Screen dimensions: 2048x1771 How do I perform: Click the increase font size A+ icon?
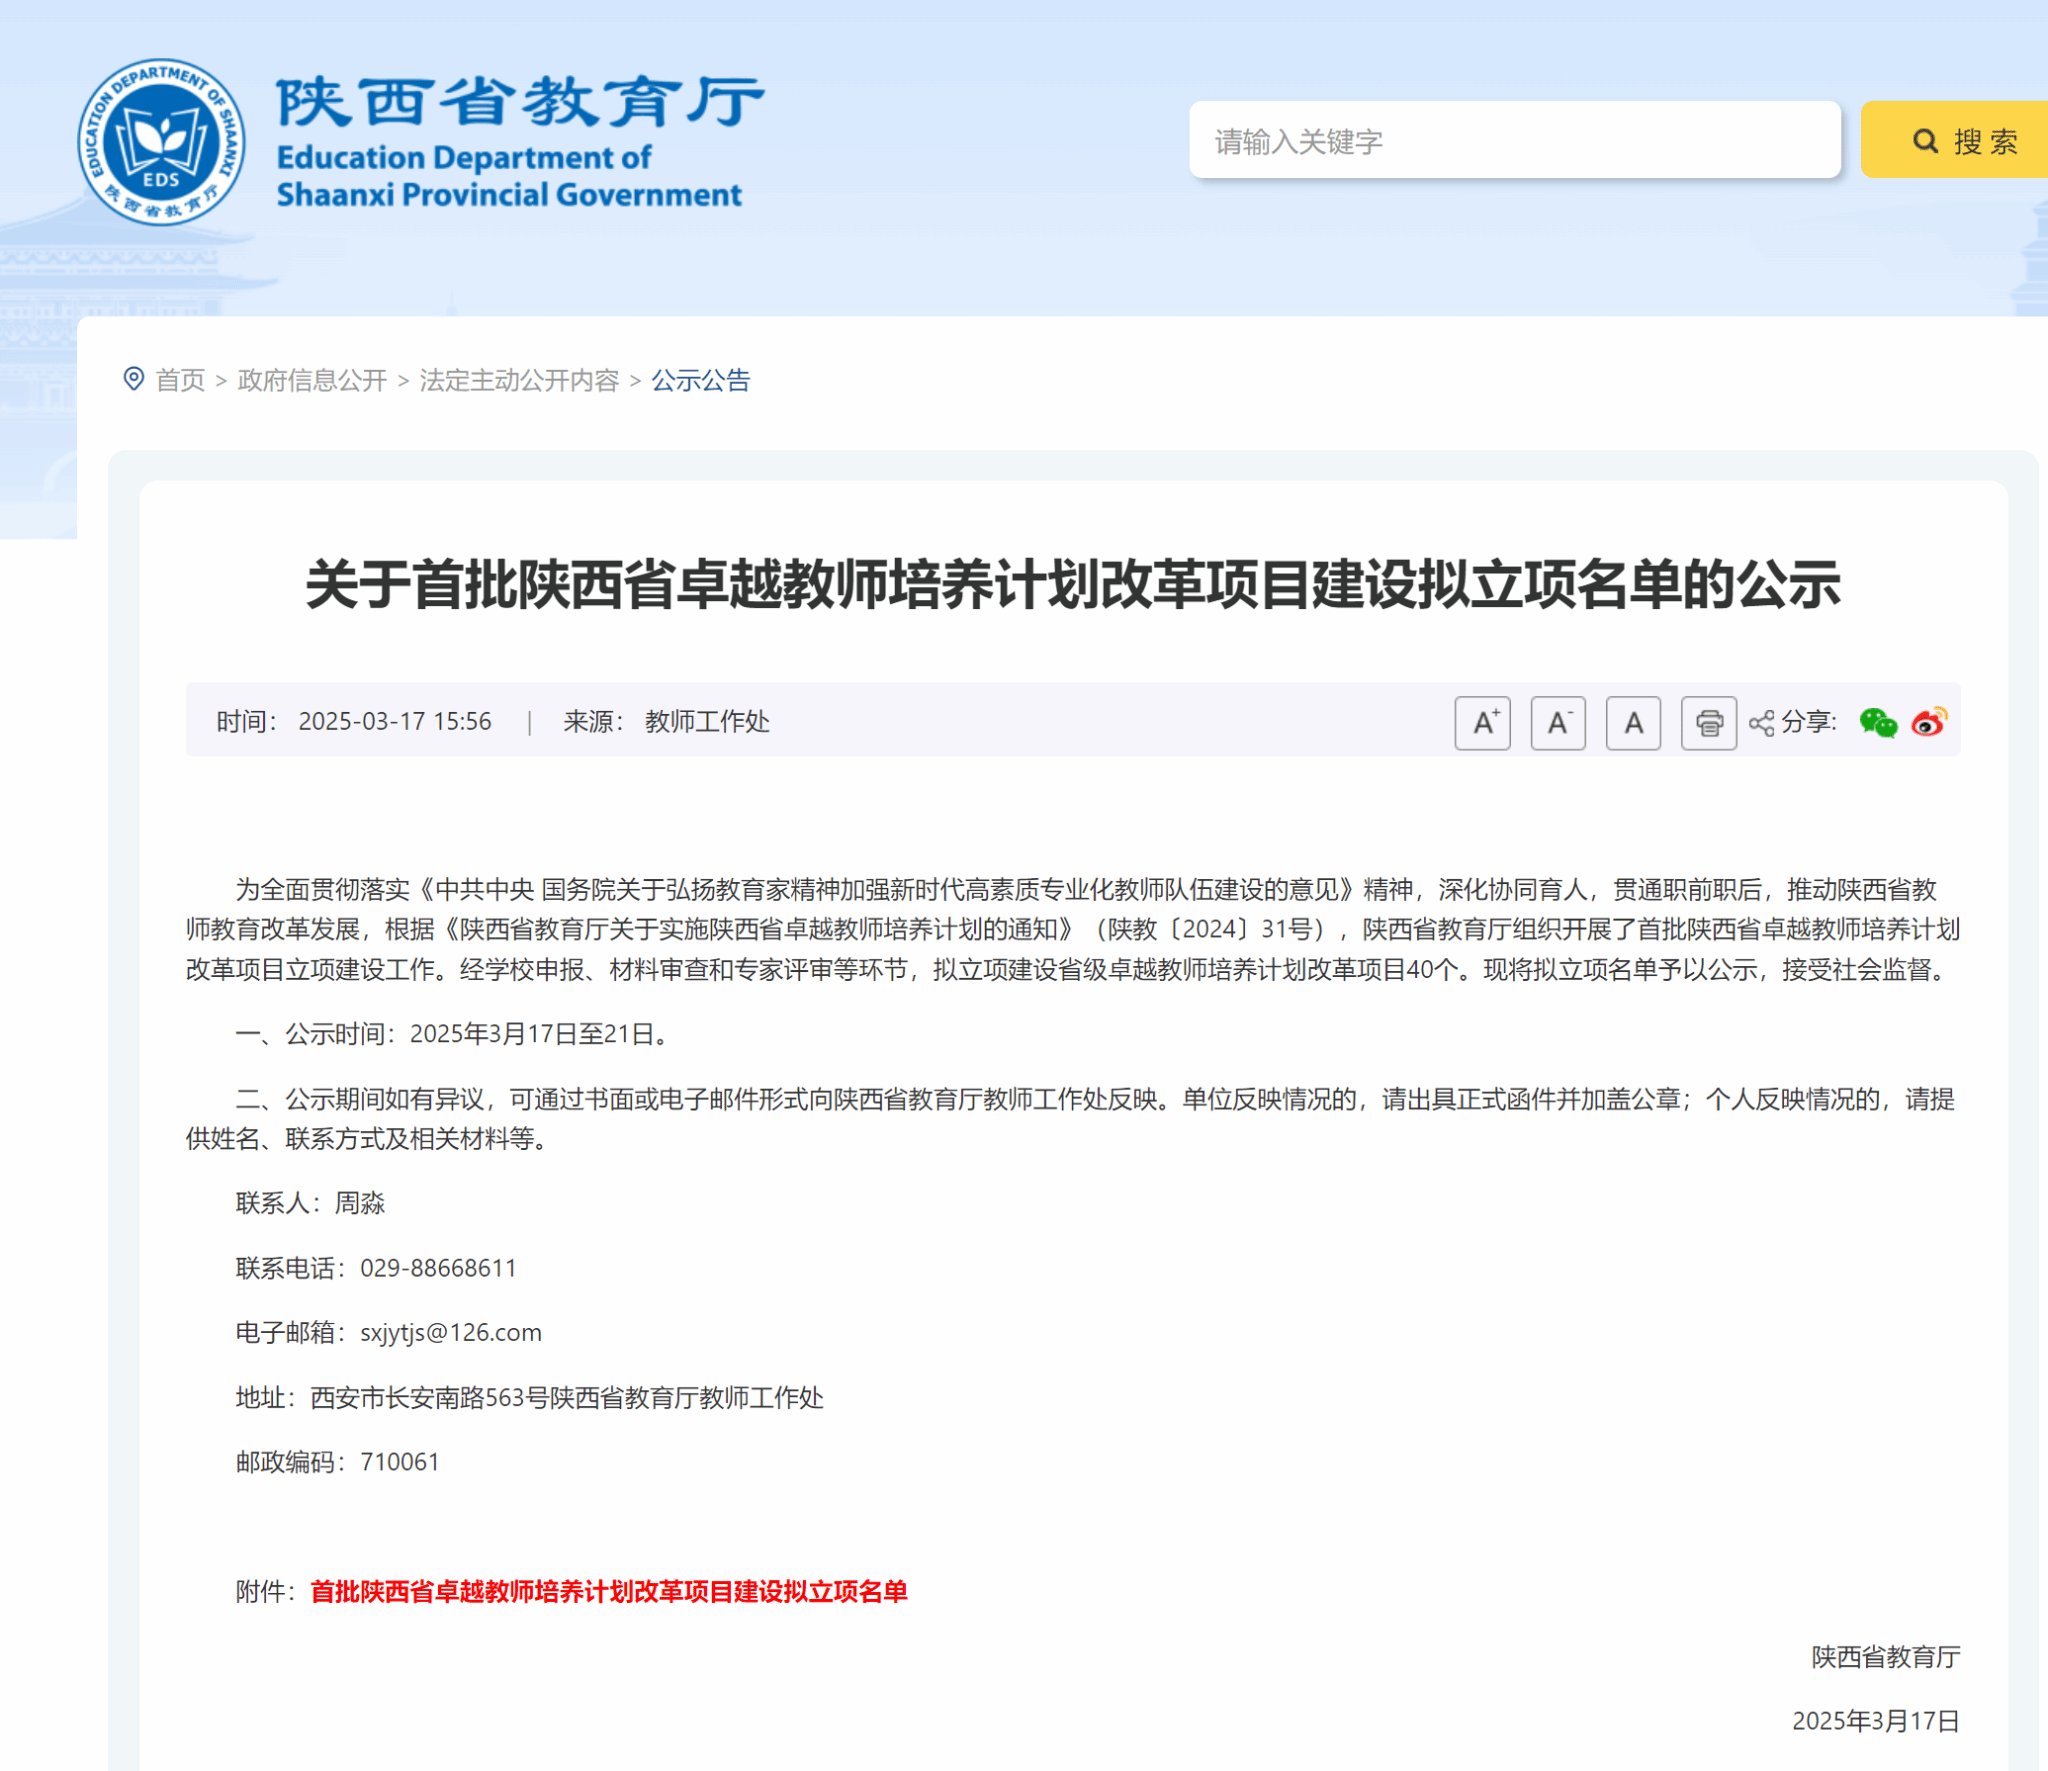click(1482, 722)
